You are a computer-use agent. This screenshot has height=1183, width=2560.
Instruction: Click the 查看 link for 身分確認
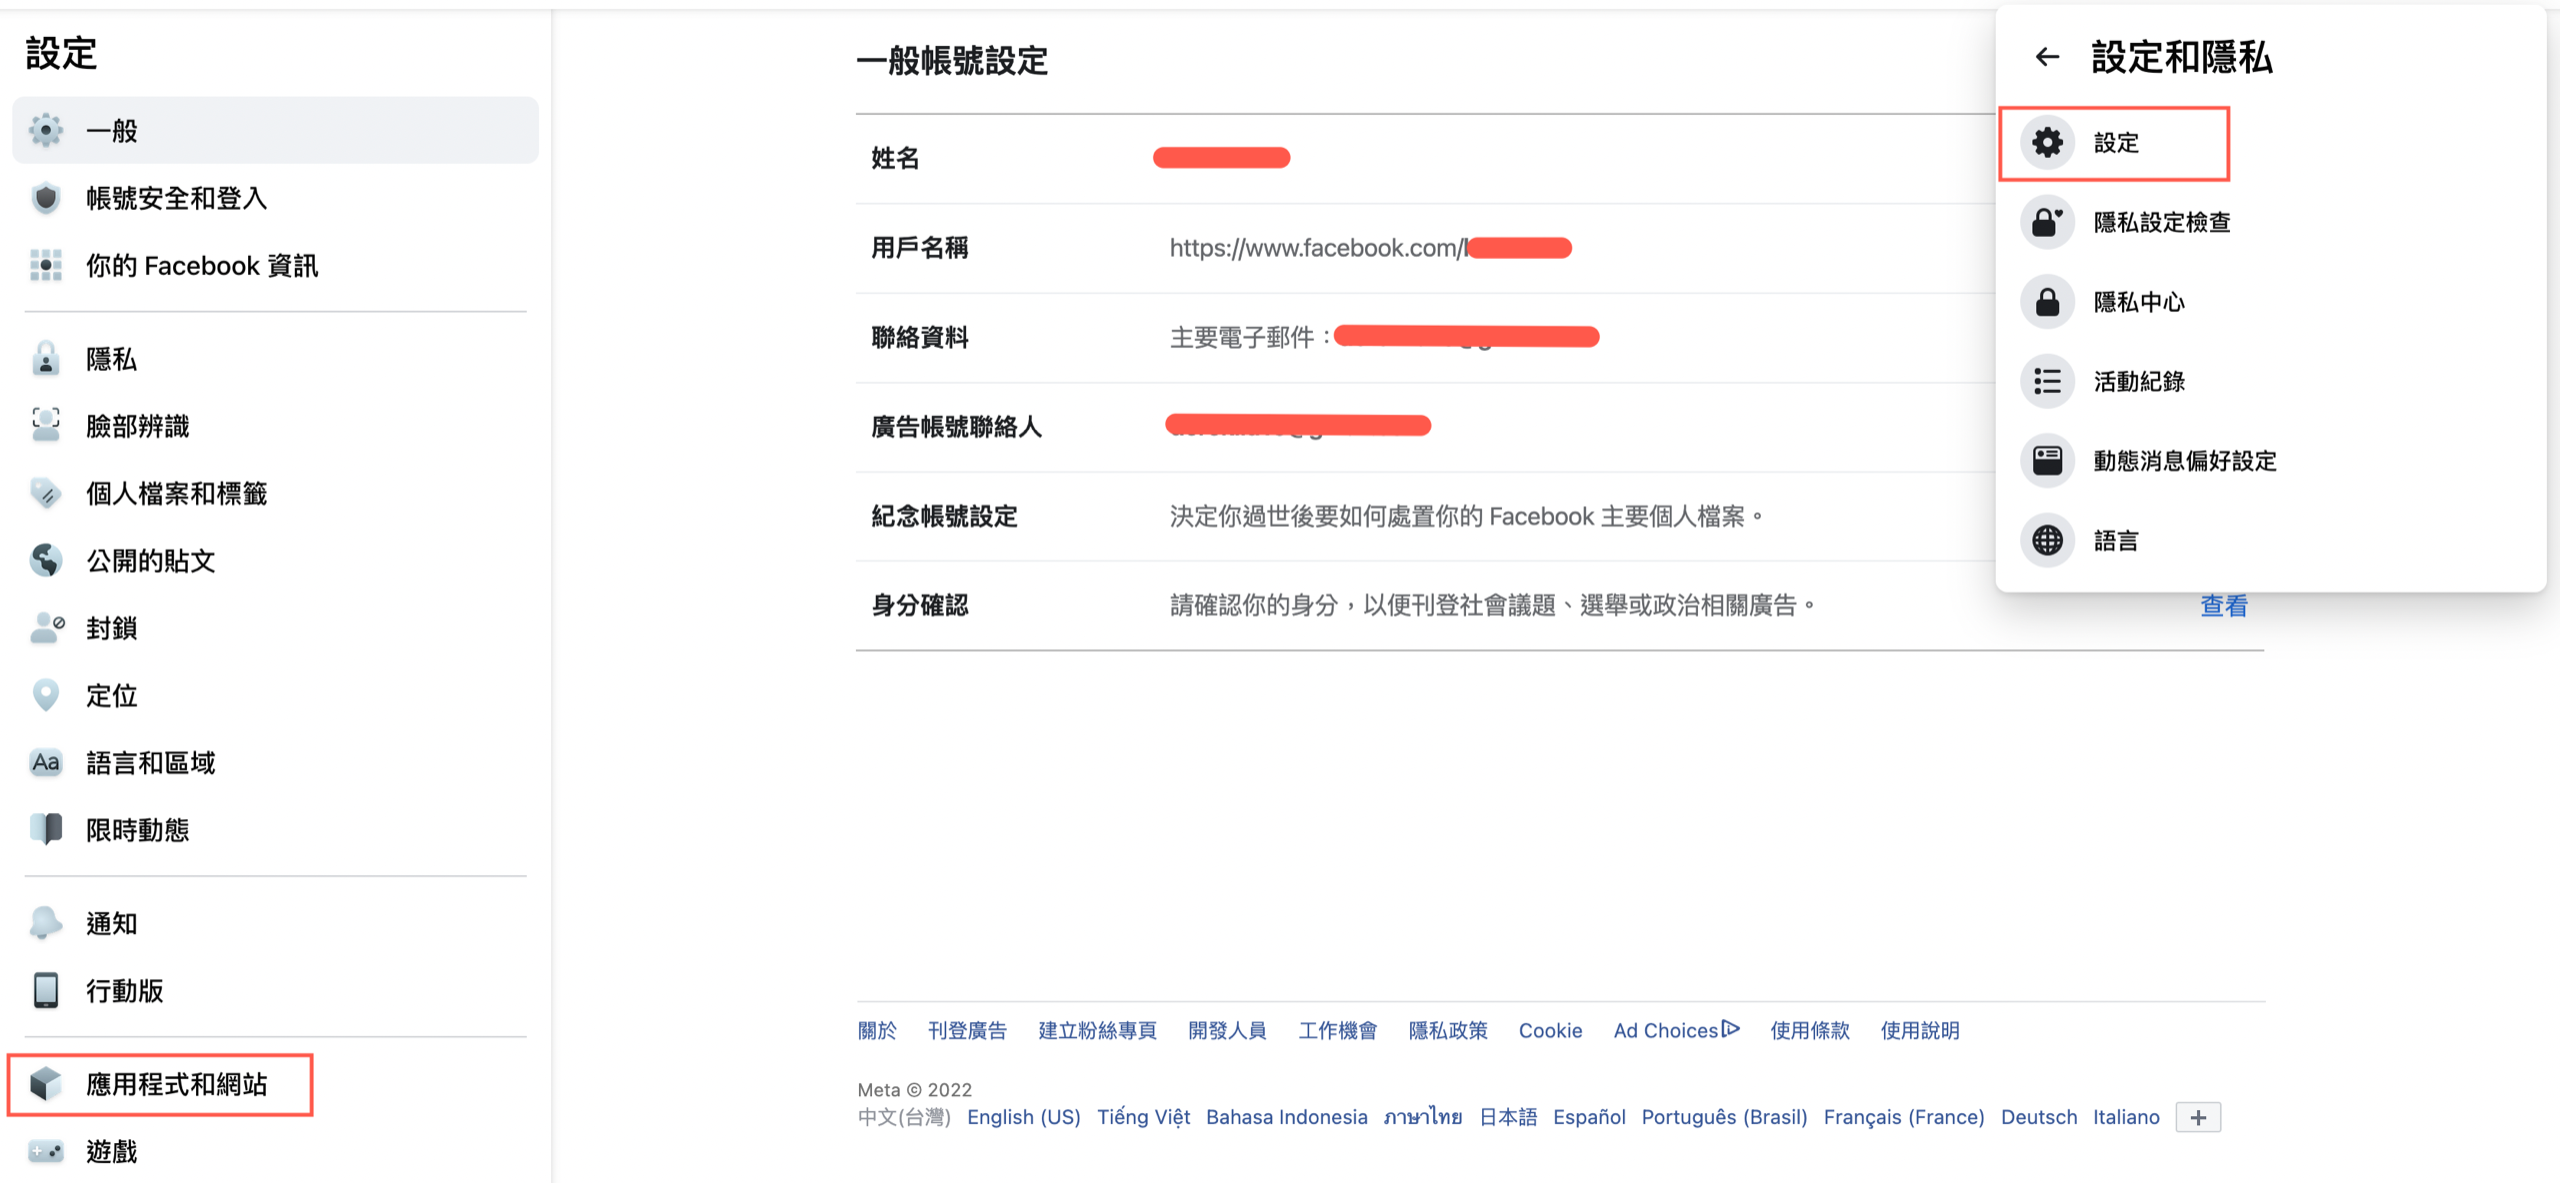pos(2223,606)
